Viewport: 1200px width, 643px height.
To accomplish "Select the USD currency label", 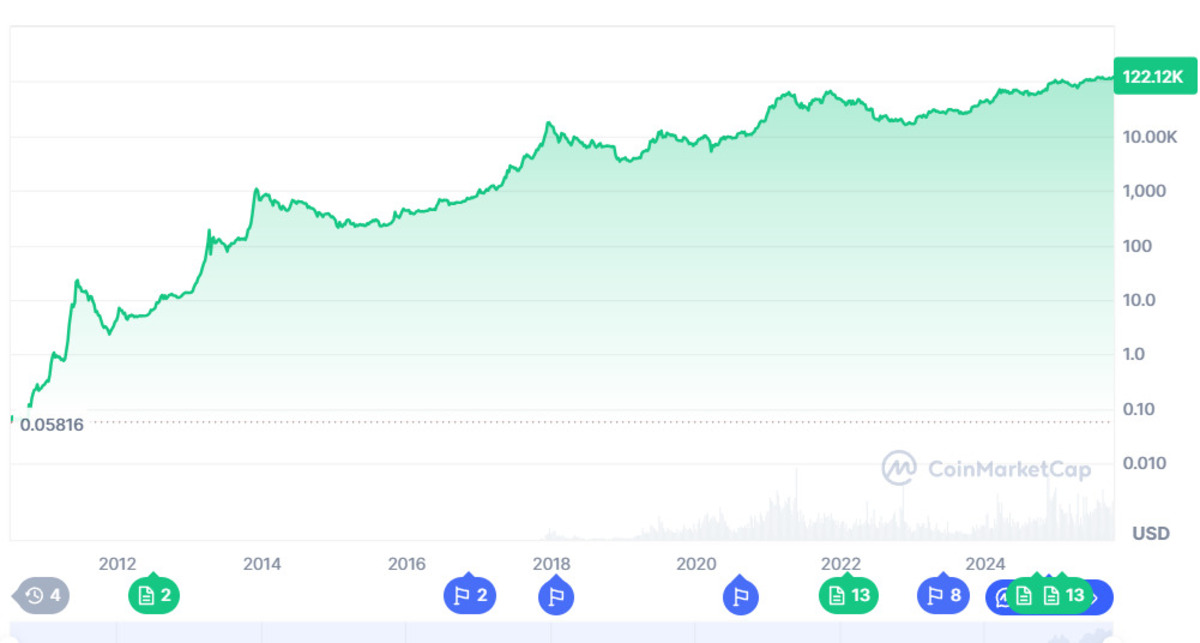I will click(x=1150, y=534).
